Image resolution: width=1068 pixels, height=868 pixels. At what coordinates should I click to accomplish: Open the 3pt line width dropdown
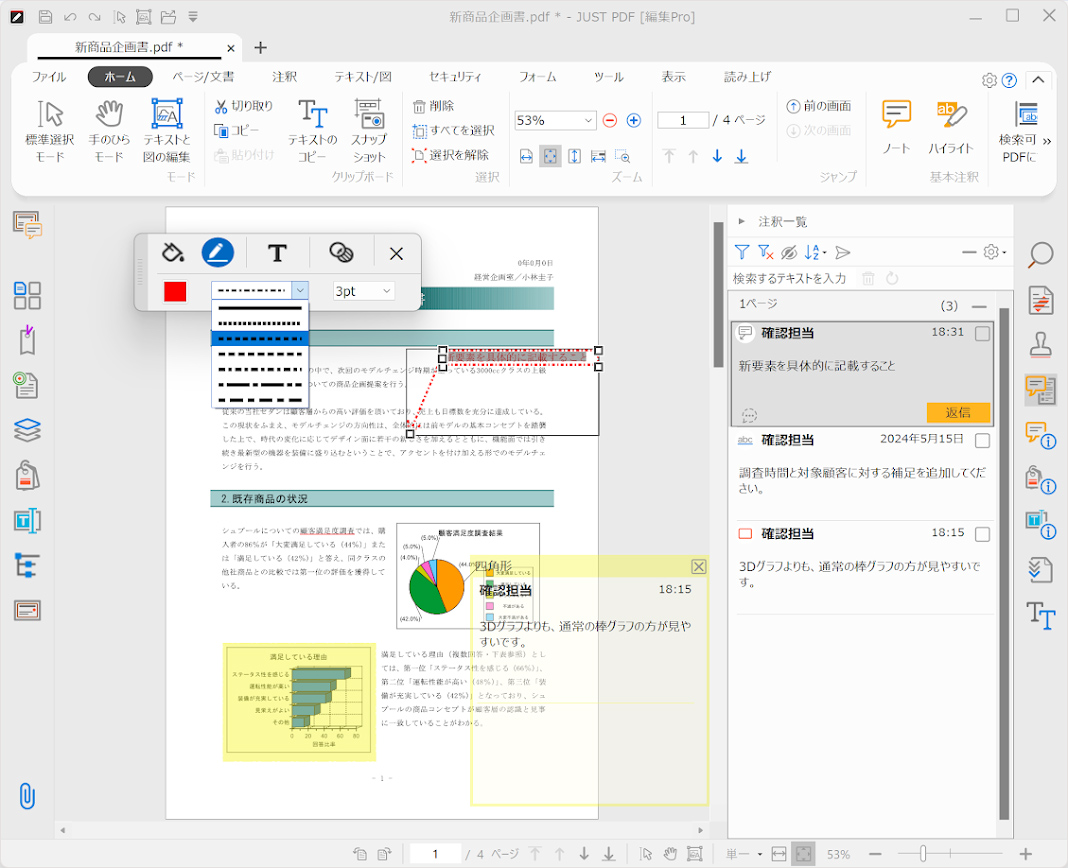coord(385,291)
